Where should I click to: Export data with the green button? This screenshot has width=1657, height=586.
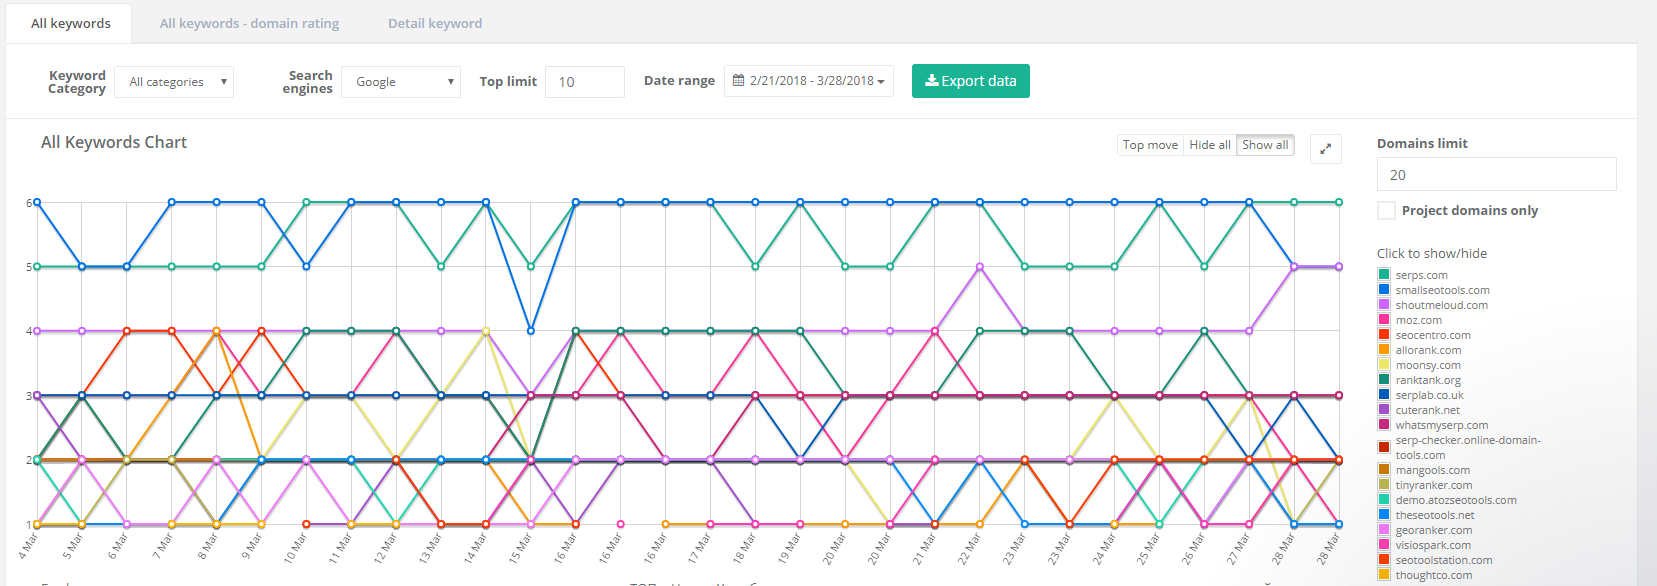970,81
